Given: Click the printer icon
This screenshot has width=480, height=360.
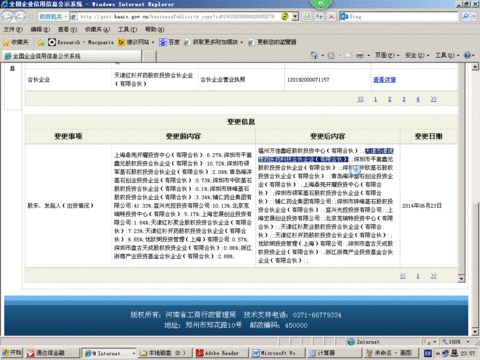Looking at the screenshot, I should pyautogui.click(x=360, y=55).
